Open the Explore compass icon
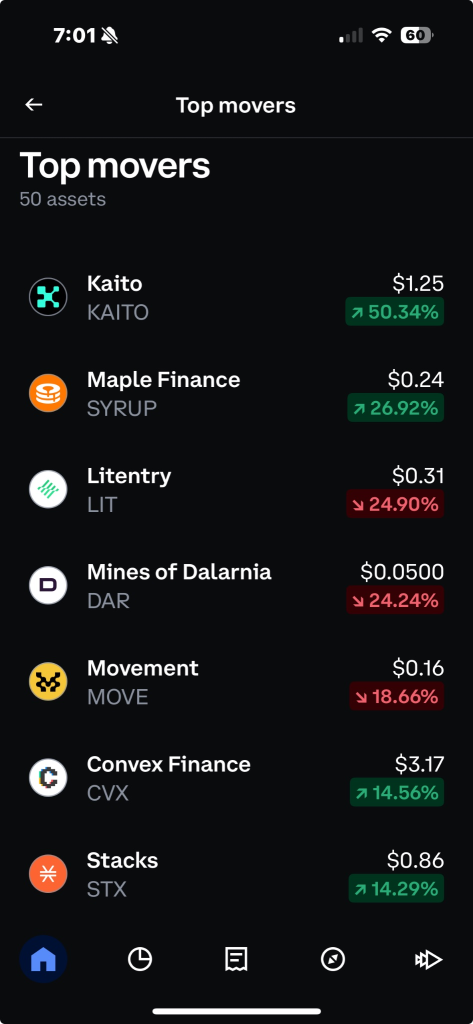 [333, 959]
